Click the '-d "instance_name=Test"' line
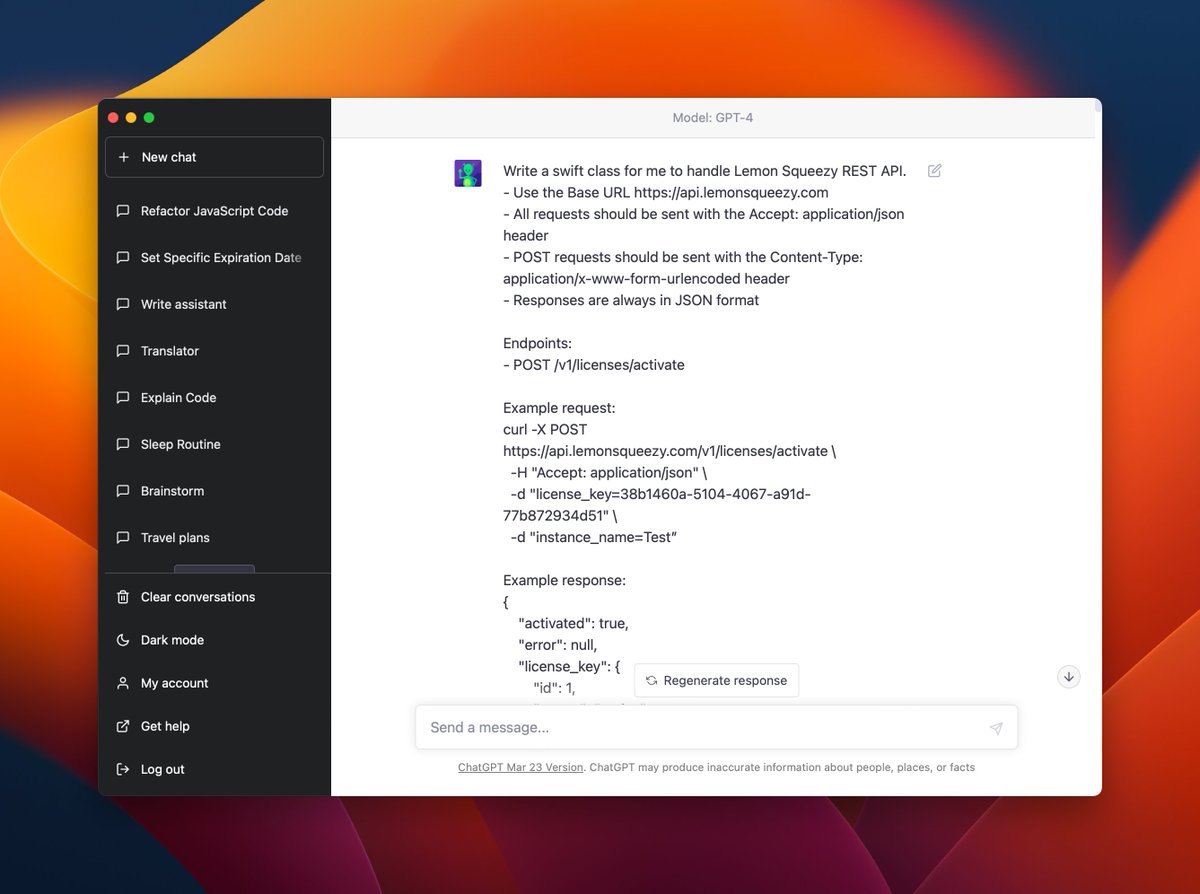The width and height of the screenshot is (1200, 894). [594, 537]
